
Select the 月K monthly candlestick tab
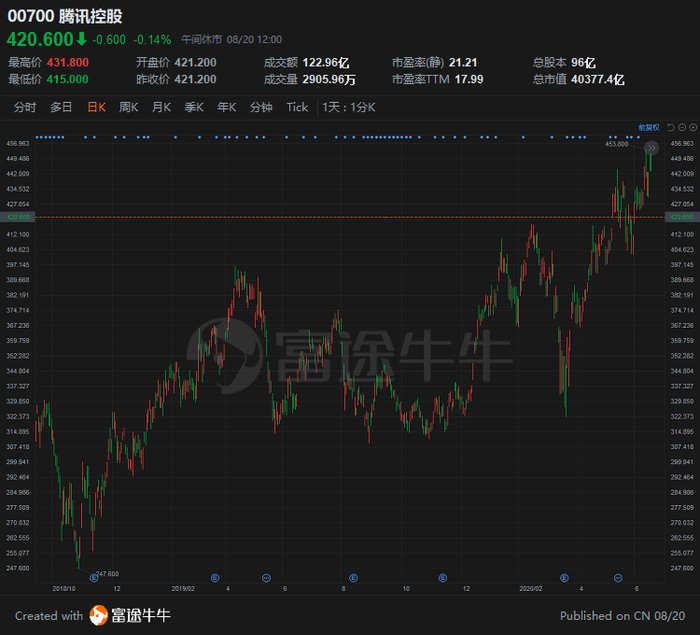click(x=161, y=107)
